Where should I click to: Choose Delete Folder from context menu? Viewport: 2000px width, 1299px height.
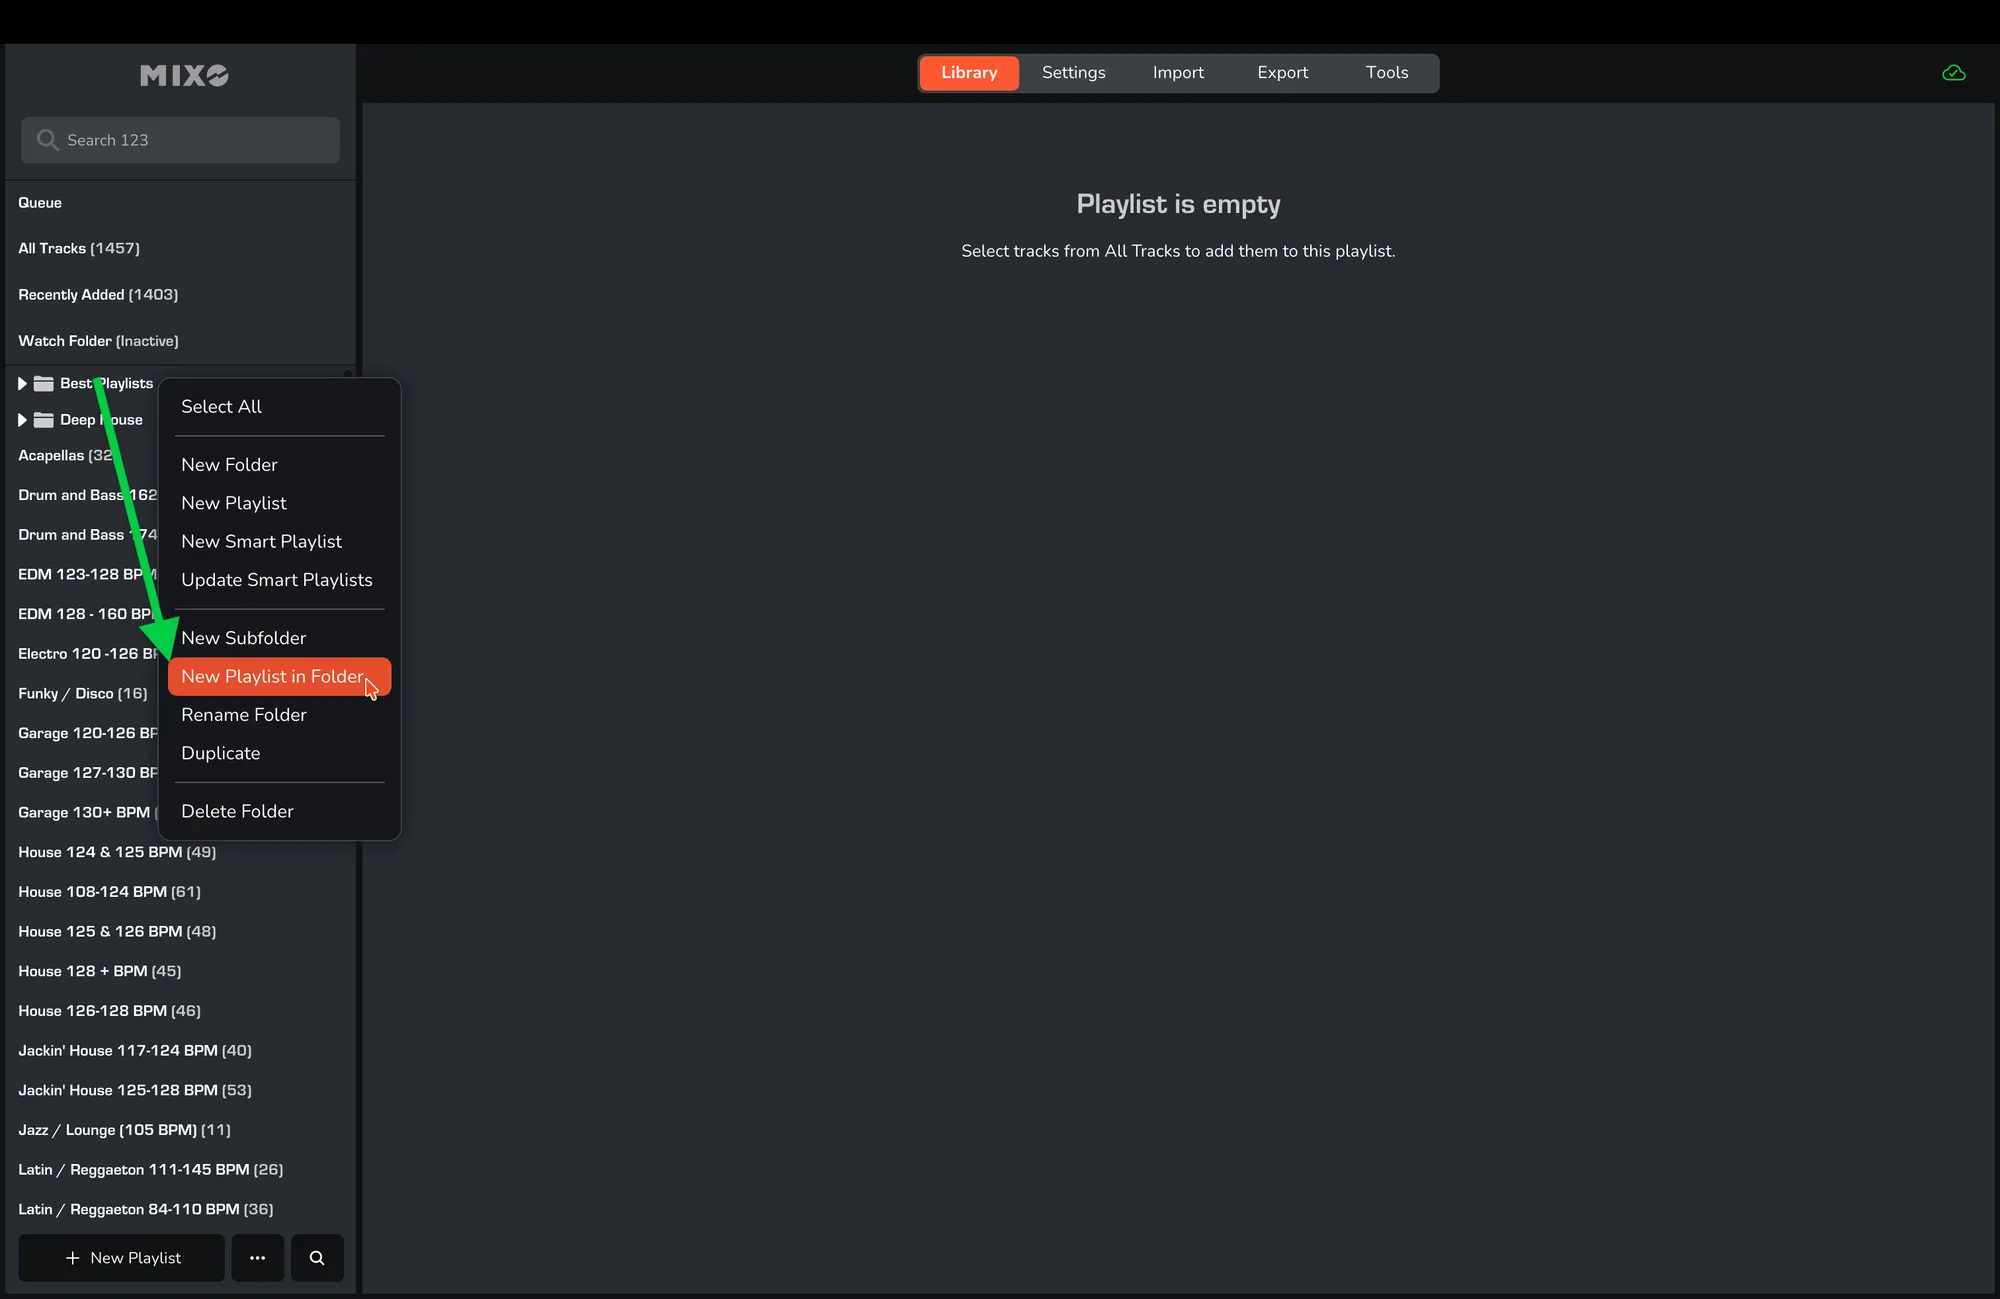click(x=237, y=812)
